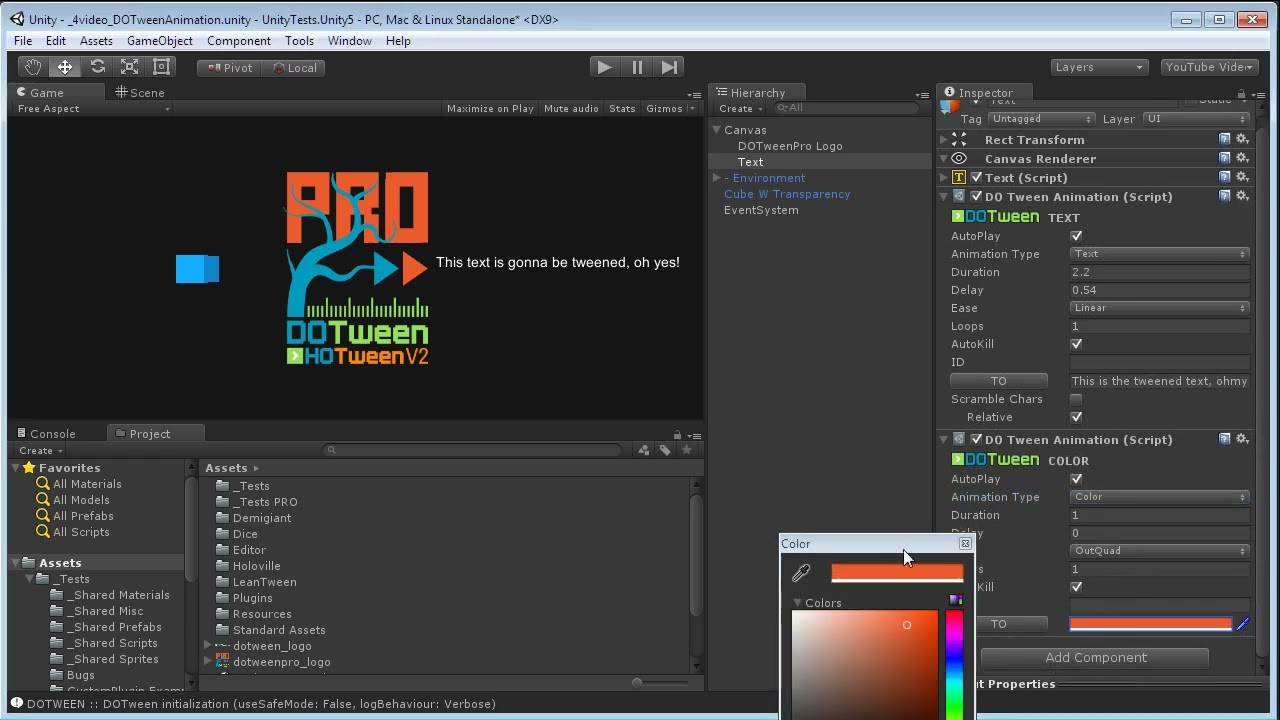Click search by type icon in Project
This screenshot has height=720, width=1280.
click(644, 450)
